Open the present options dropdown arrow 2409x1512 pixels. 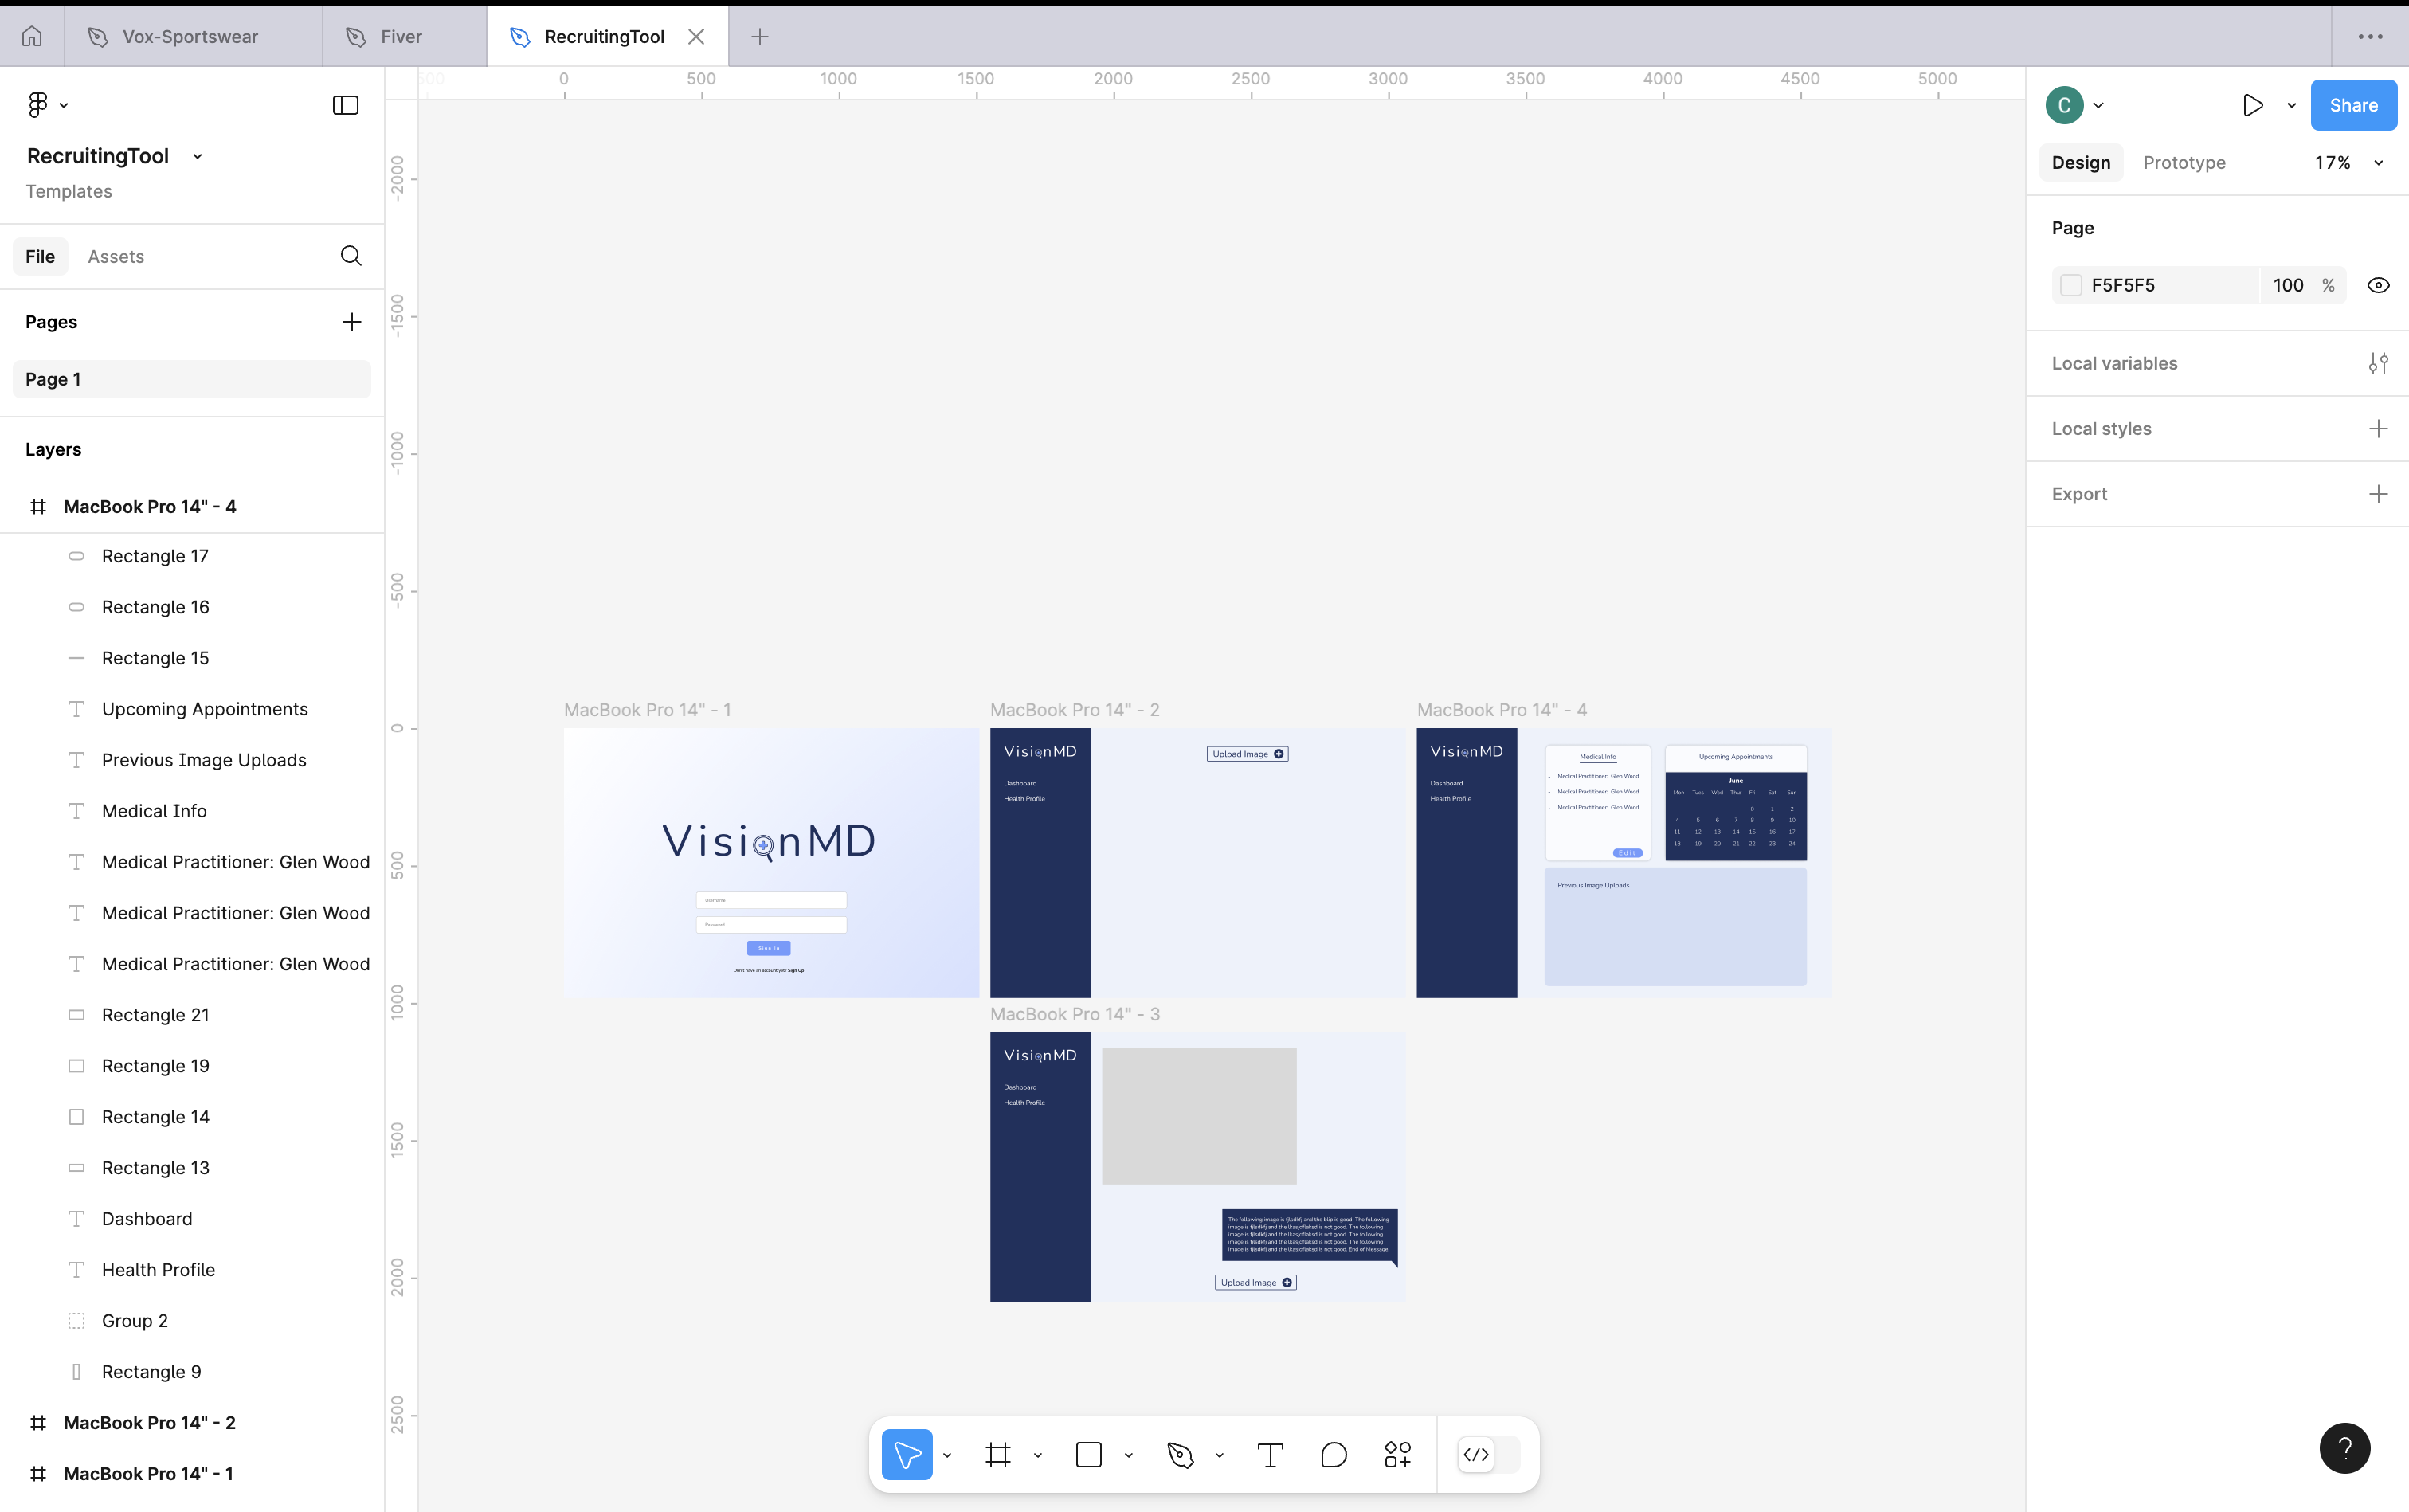(2291, 105)
